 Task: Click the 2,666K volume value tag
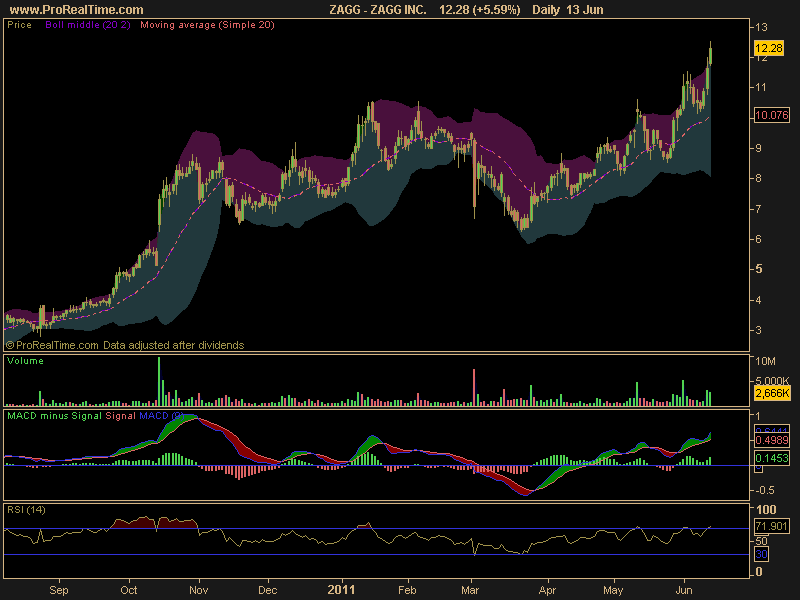click(x=772, y=393)
